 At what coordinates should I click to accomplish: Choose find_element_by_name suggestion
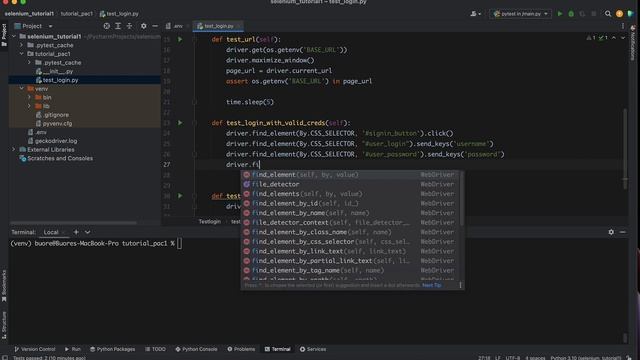(x=349, y=213)
